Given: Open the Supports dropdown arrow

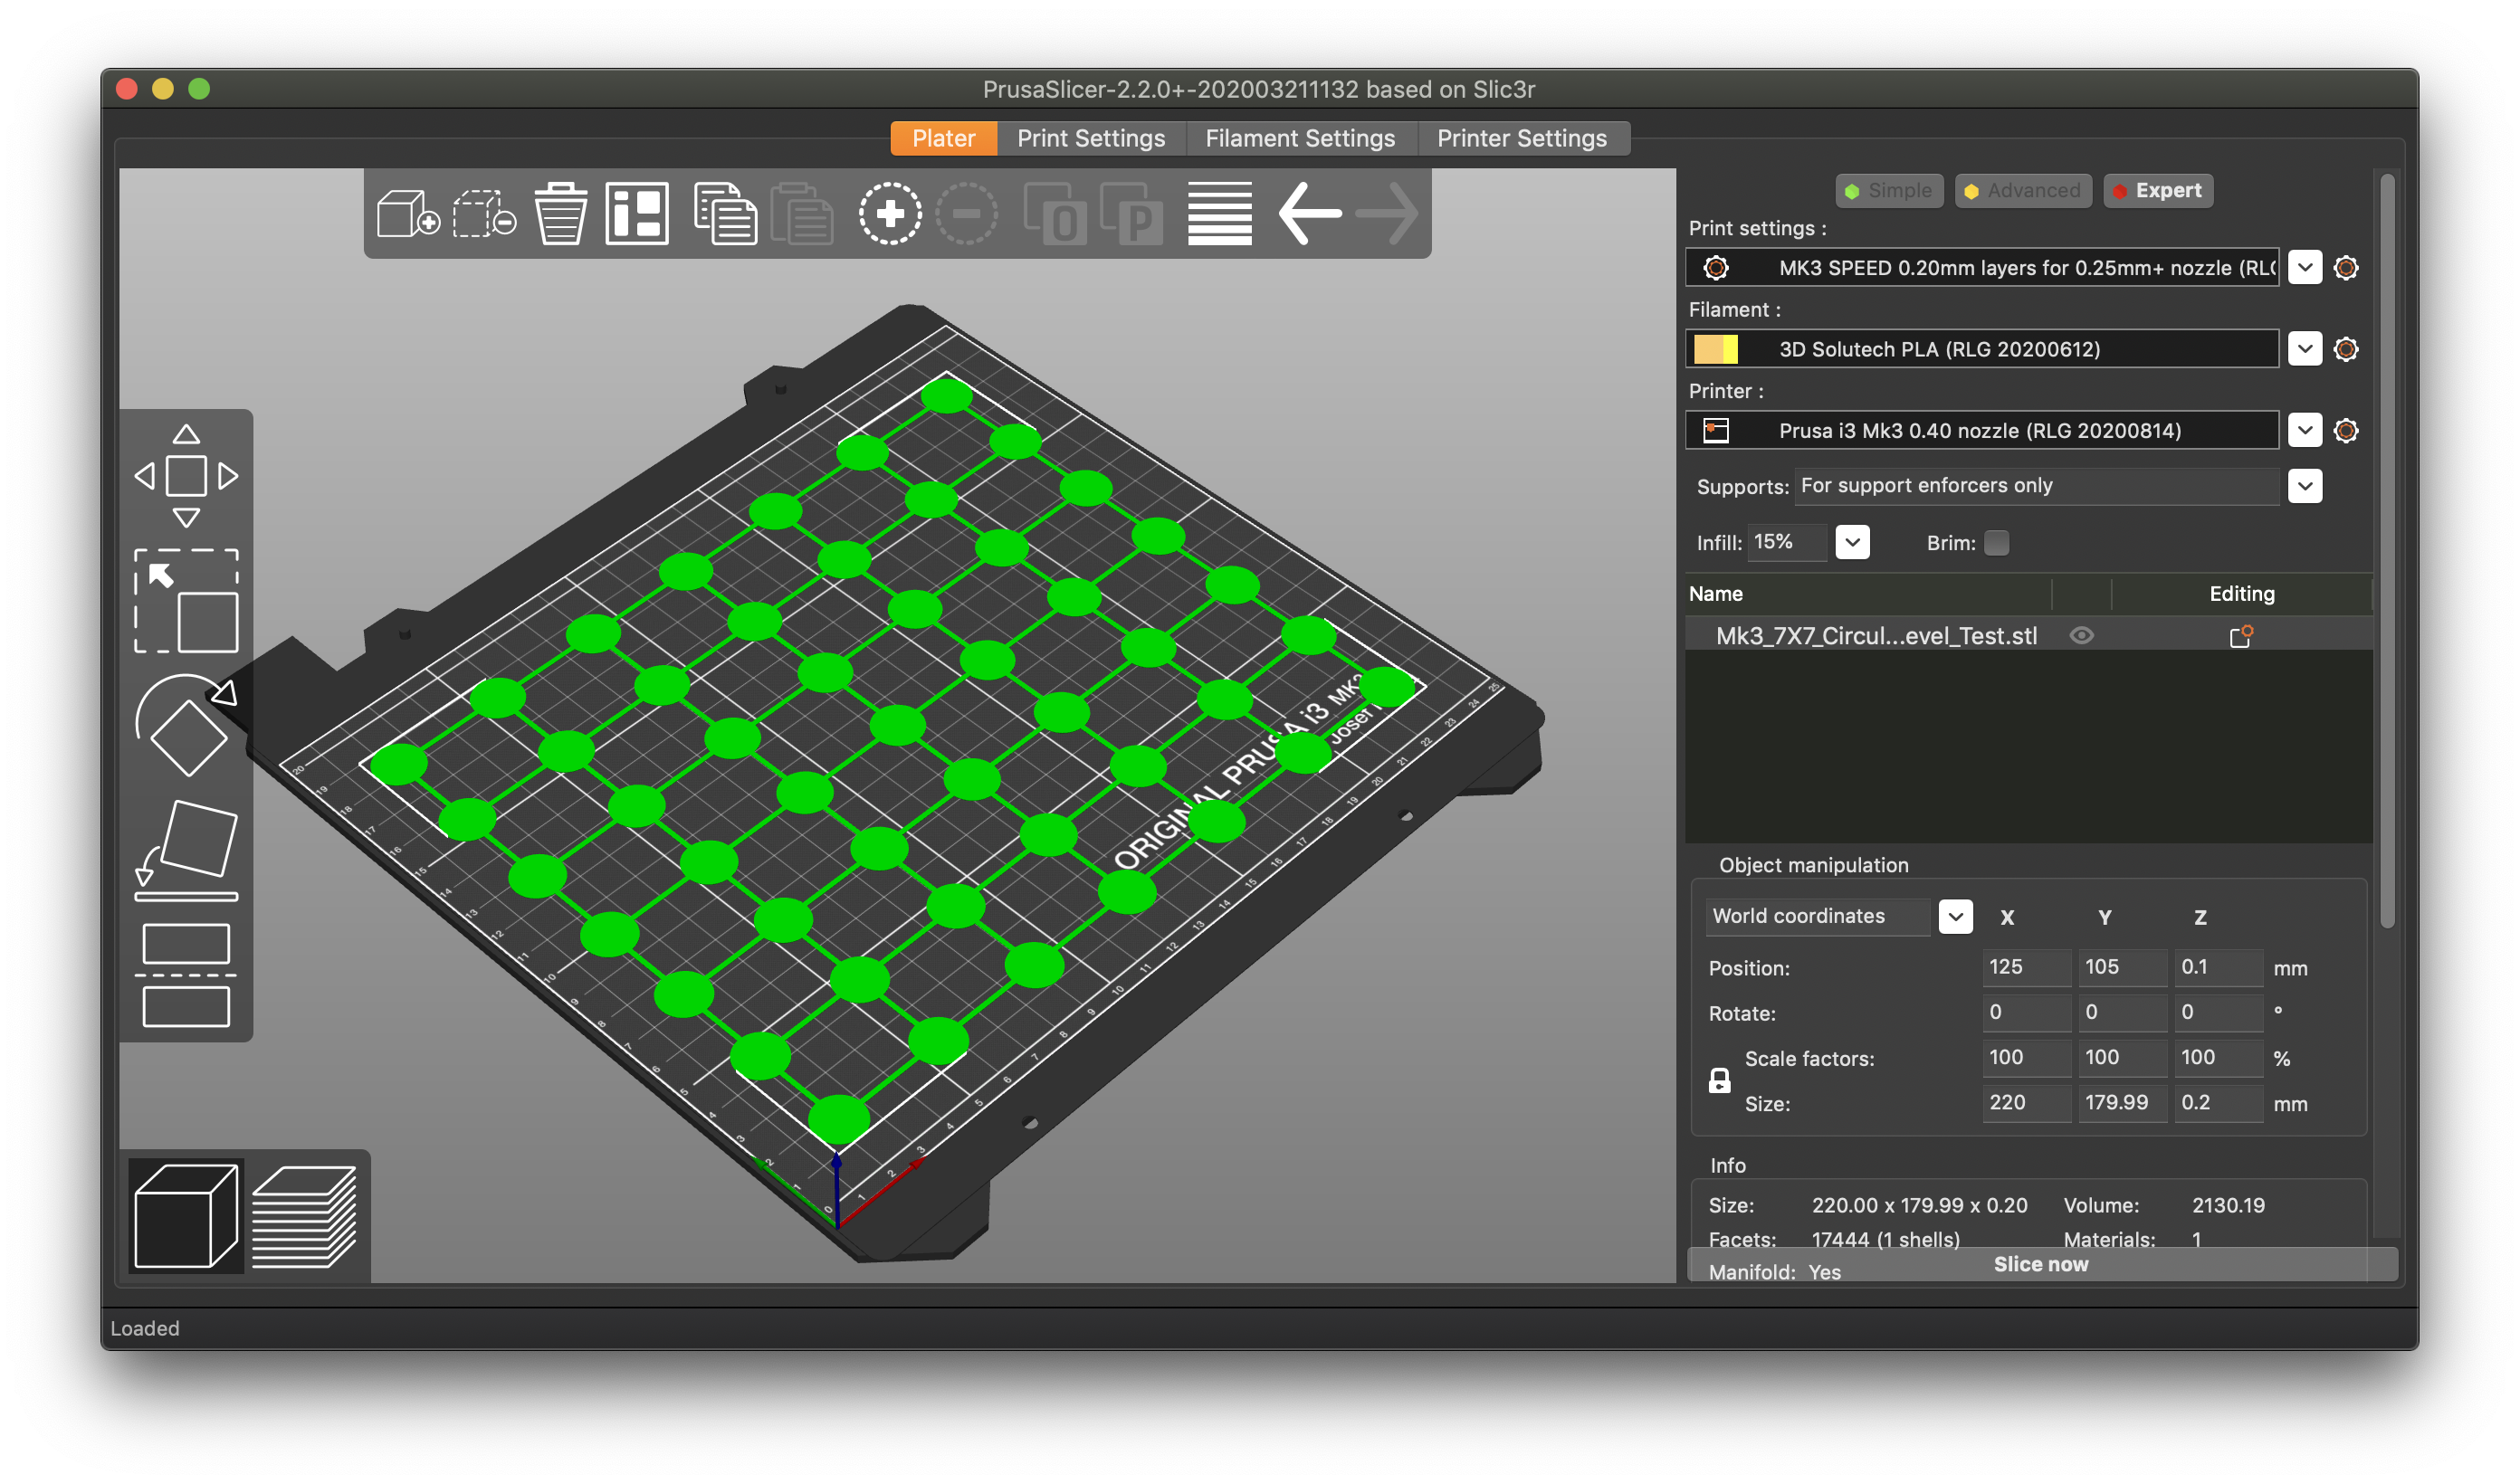Looking at the screenshot, I should 2305,487.
